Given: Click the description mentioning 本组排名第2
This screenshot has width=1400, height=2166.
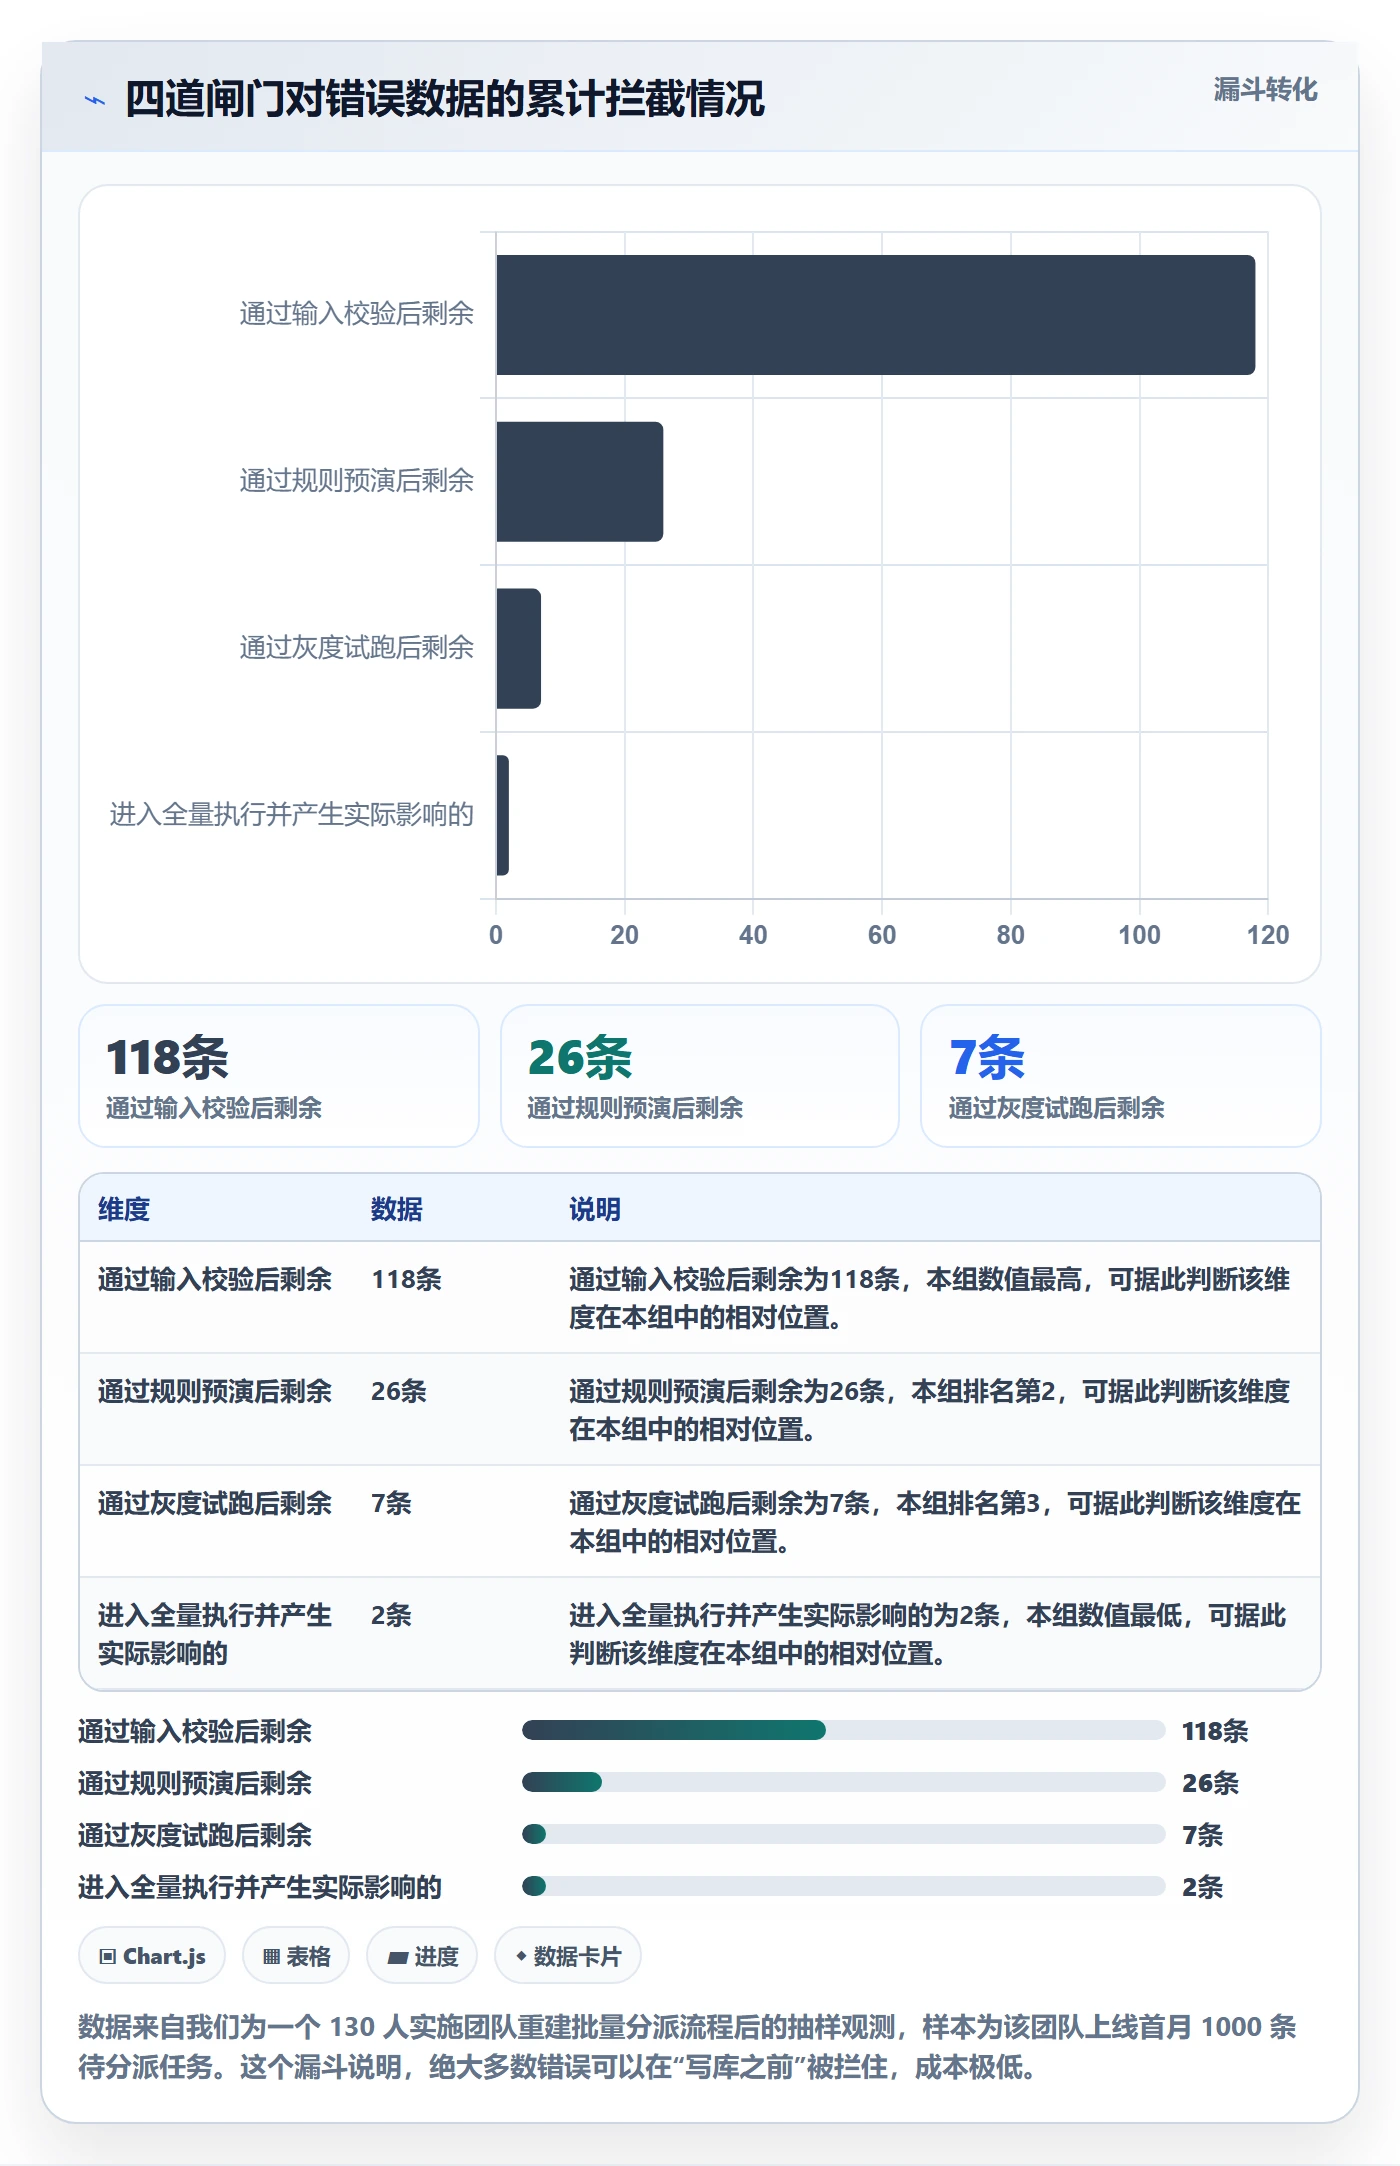Looking at the screenshot, I should pyautogui.click(x=930, y=1410).
